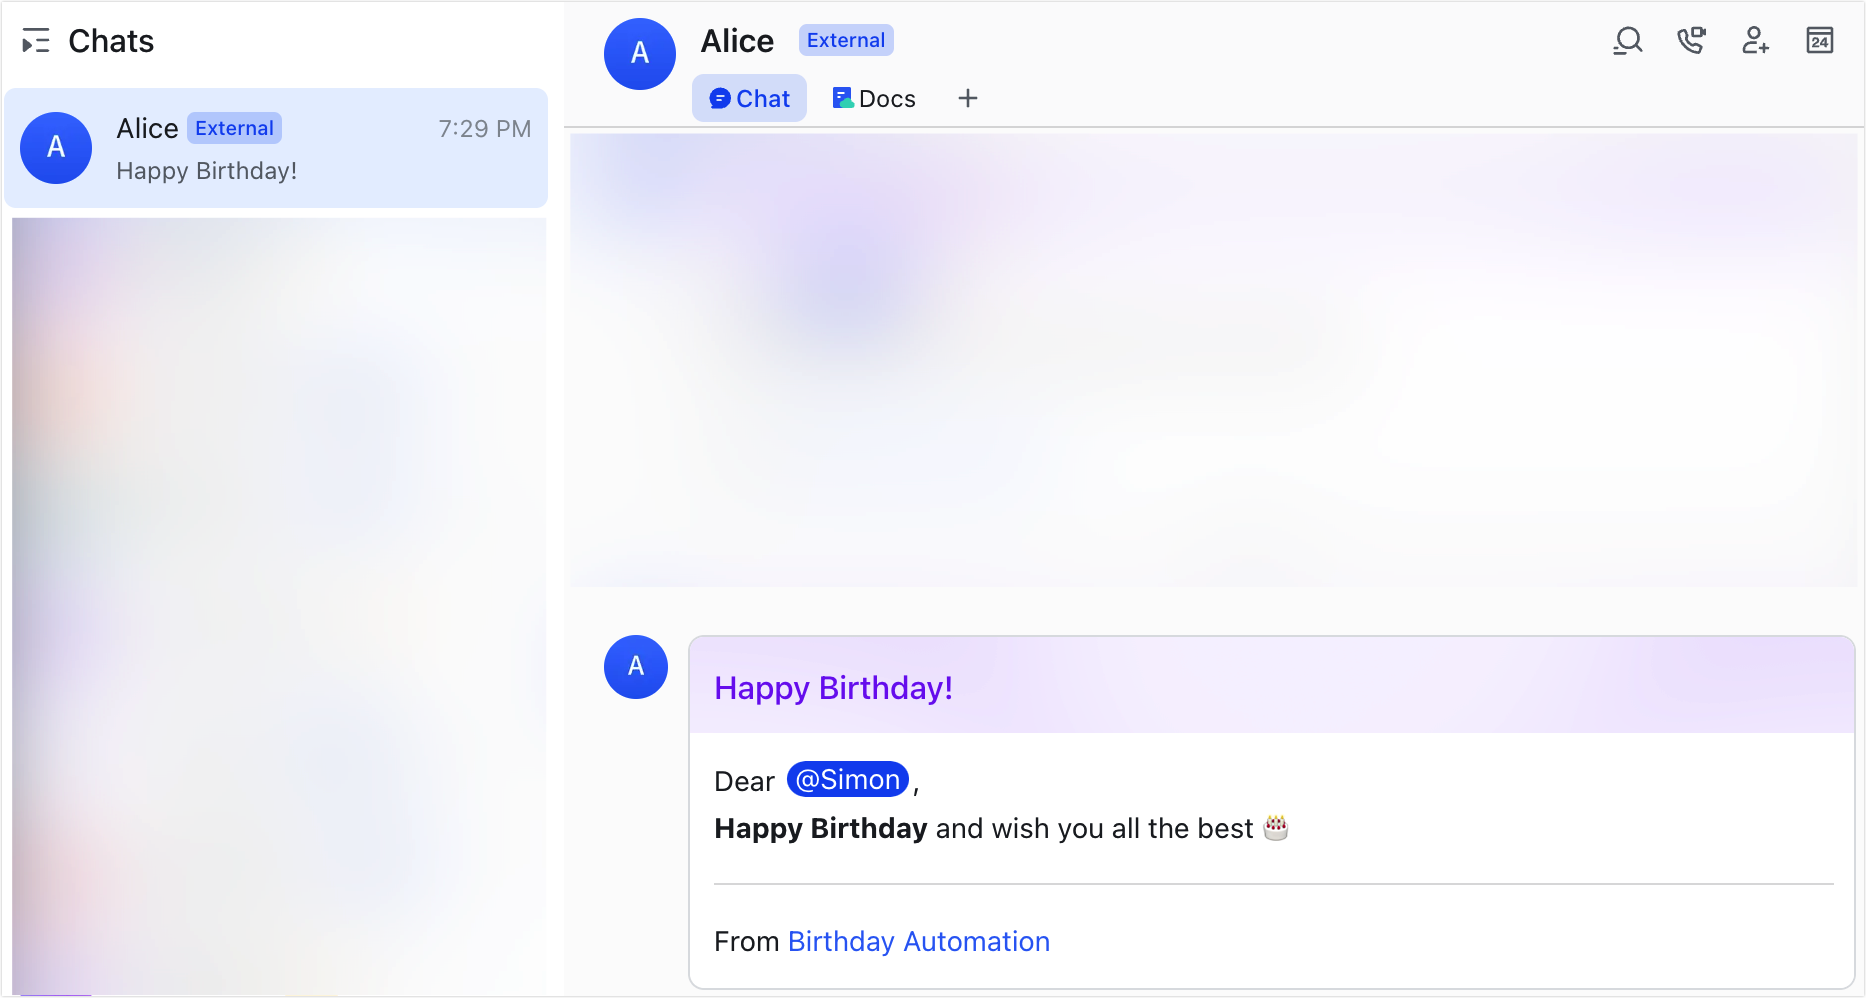Click the @Simon mention
Image resolution: width=1866 pixels, height=998 pixels.
click(x=848, y=779)
